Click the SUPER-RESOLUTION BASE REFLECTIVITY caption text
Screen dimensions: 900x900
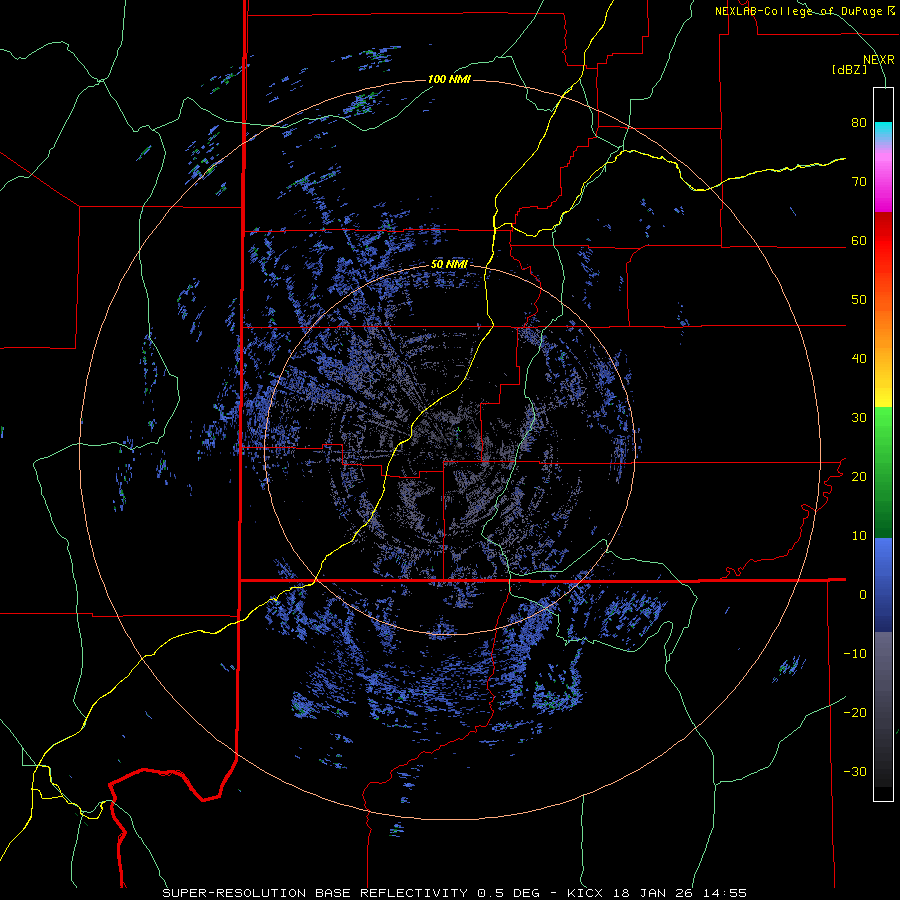click(315, 893)
